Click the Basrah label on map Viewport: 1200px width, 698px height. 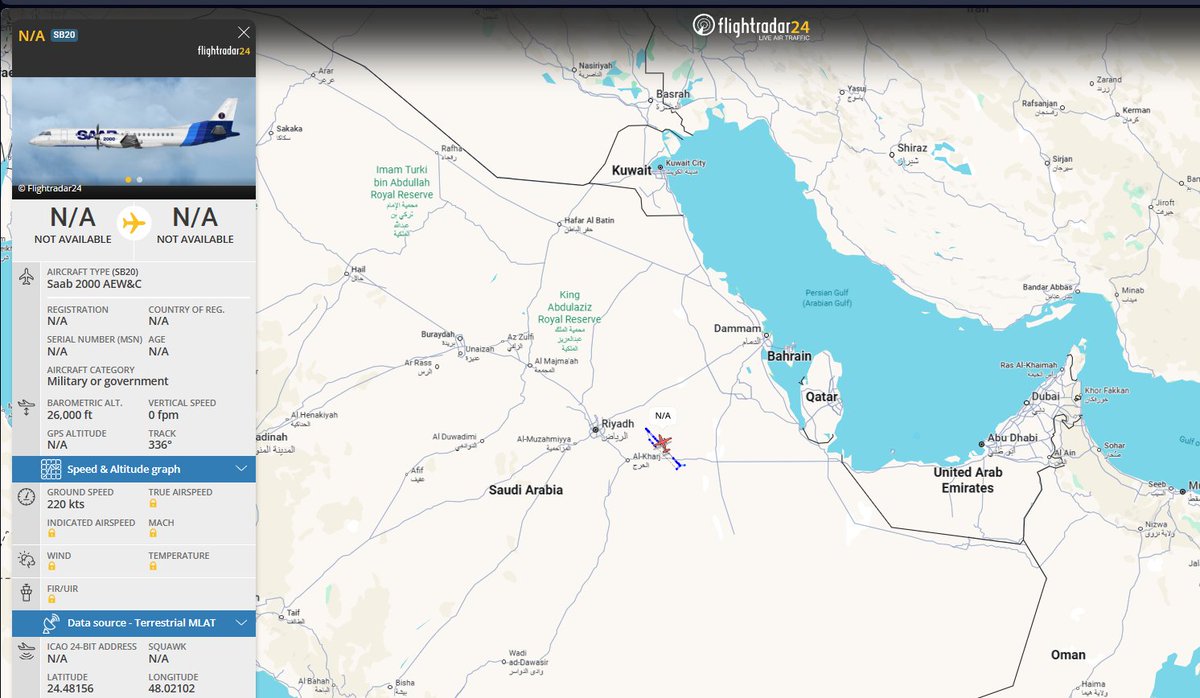coord(673,94)
